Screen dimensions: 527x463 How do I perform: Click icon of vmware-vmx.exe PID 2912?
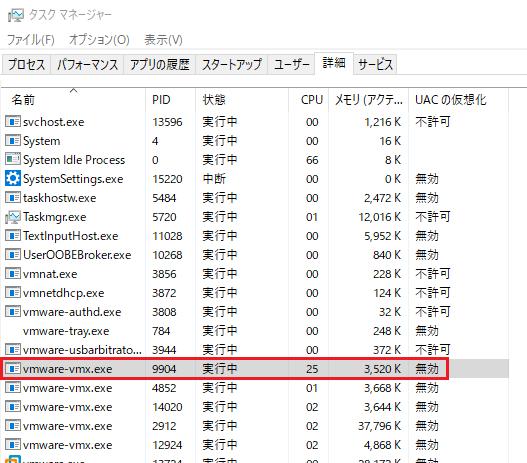[13, 426]
